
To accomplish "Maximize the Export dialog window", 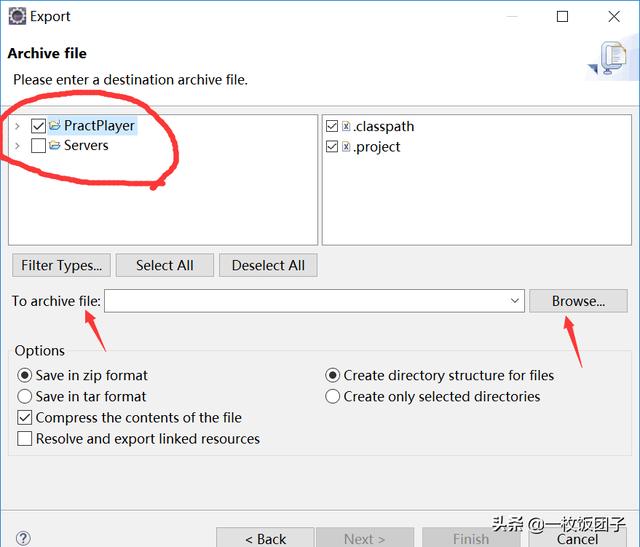I will [562, 16].
